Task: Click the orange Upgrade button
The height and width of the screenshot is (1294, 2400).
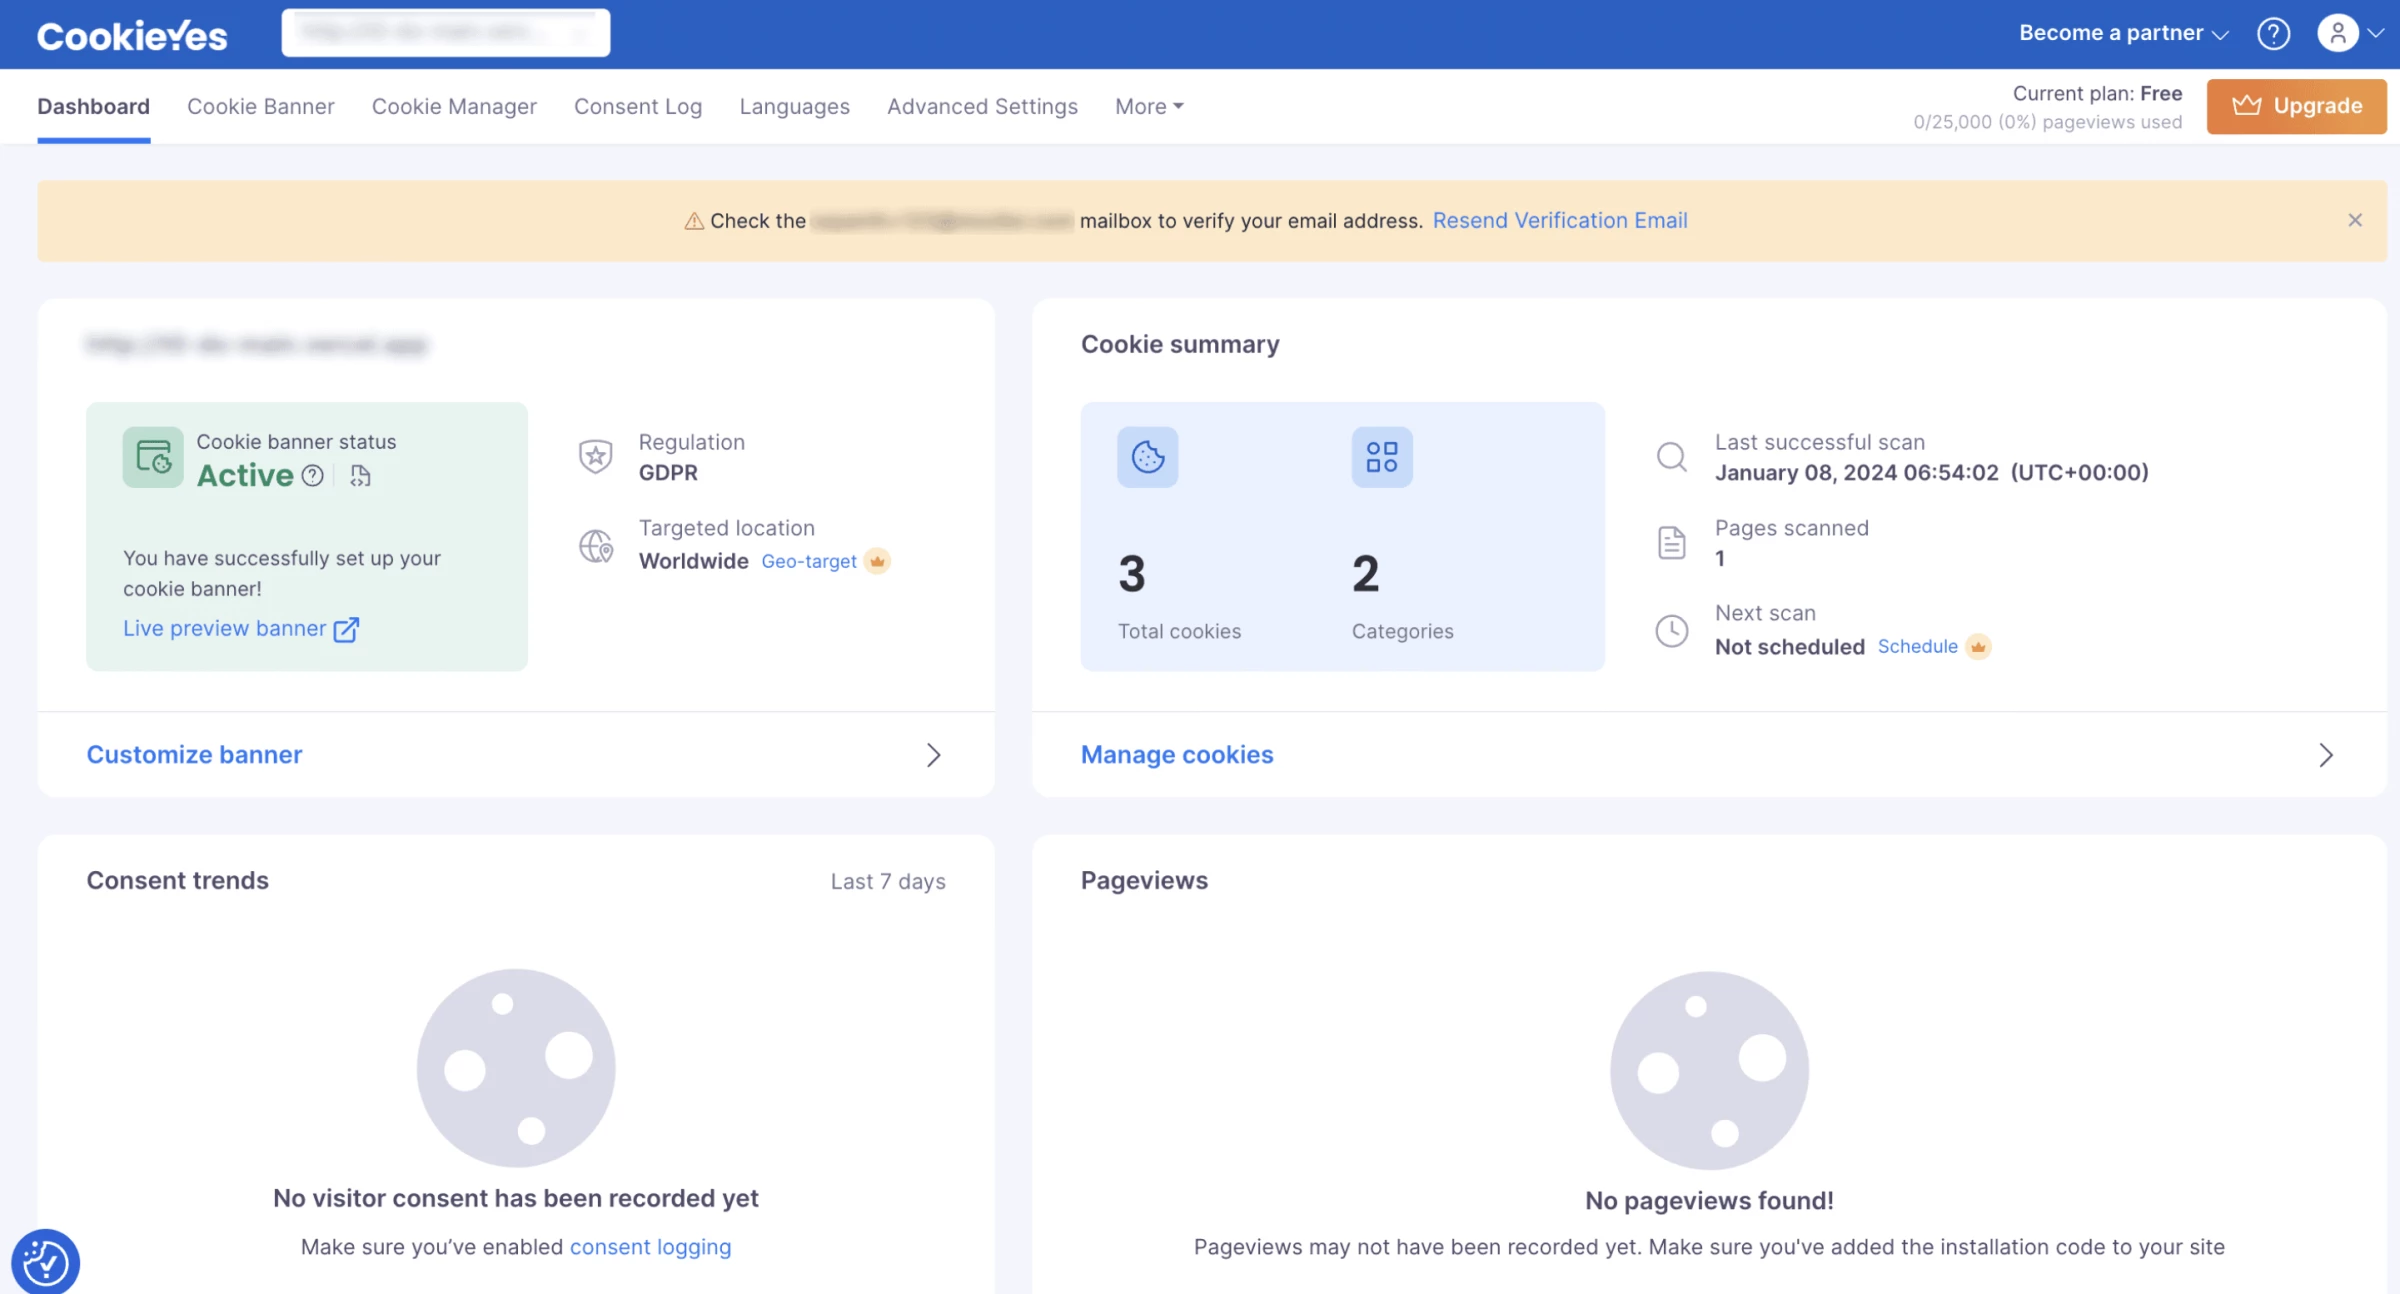Action: click(2296, 106)
